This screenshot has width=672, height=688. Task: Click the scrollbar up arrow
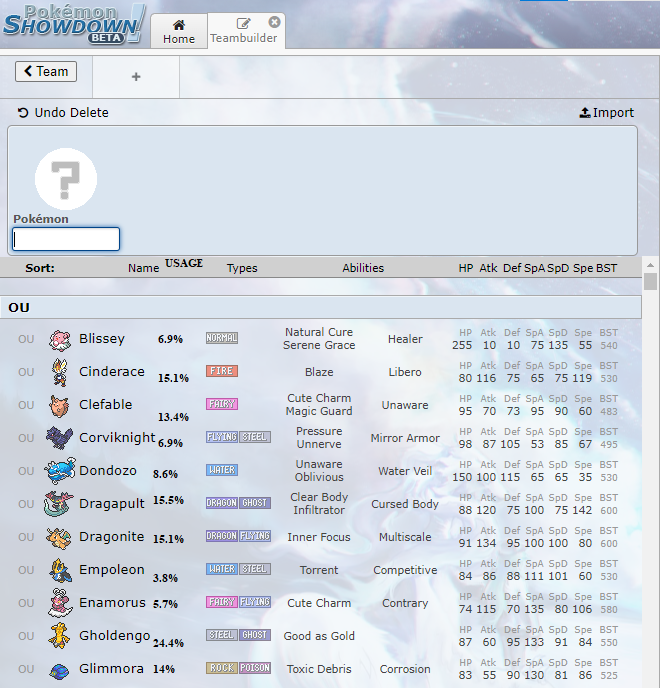coord(651,265)
